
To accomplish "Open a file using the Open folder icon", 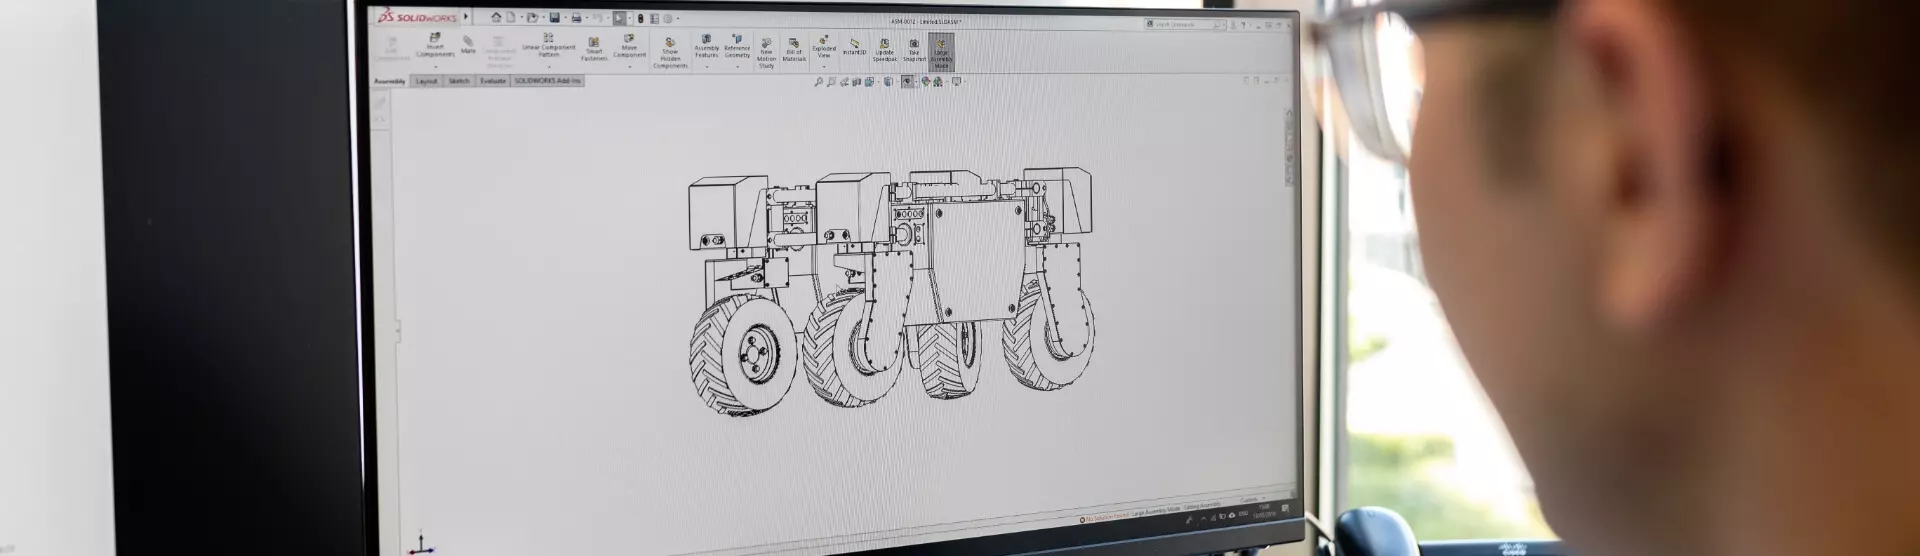I will tap(532, 18).
